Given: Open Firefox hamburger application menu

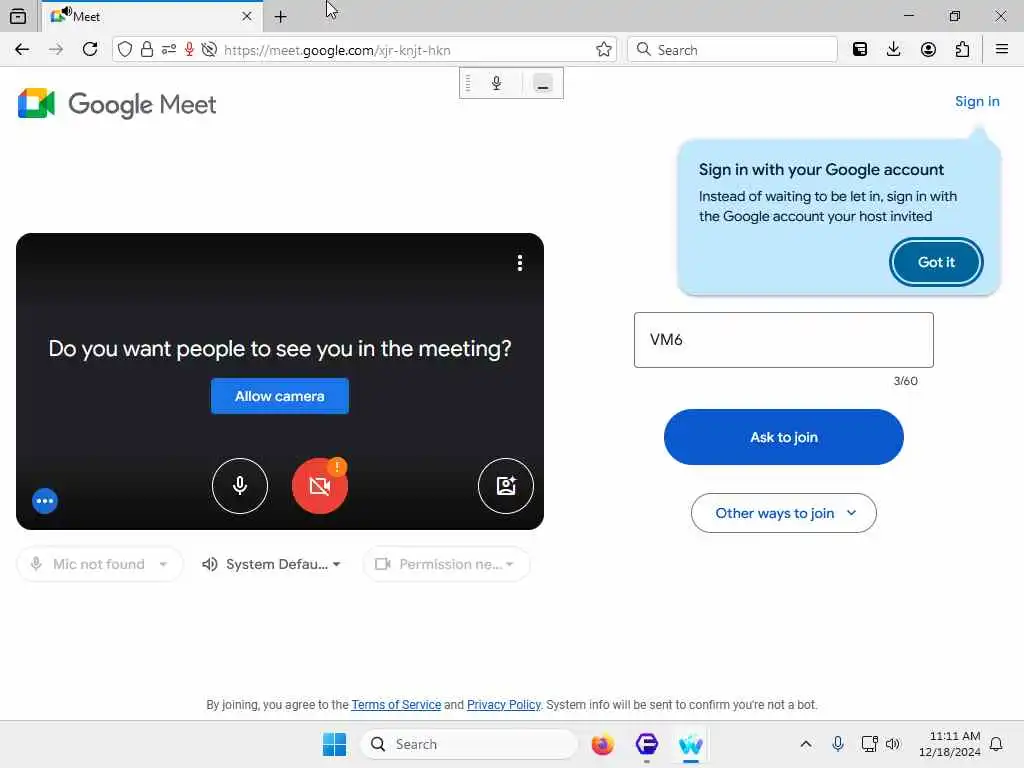Looking at the screenshot, I should [1002, 50].
